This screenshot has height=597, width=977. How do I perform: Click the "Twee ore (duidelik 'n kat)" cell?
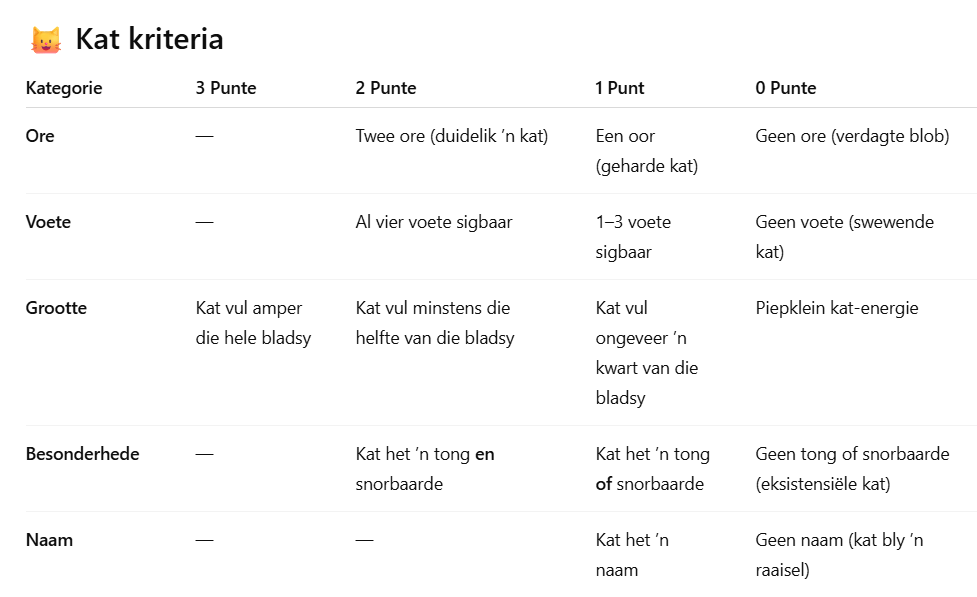(x=452, y=136)
